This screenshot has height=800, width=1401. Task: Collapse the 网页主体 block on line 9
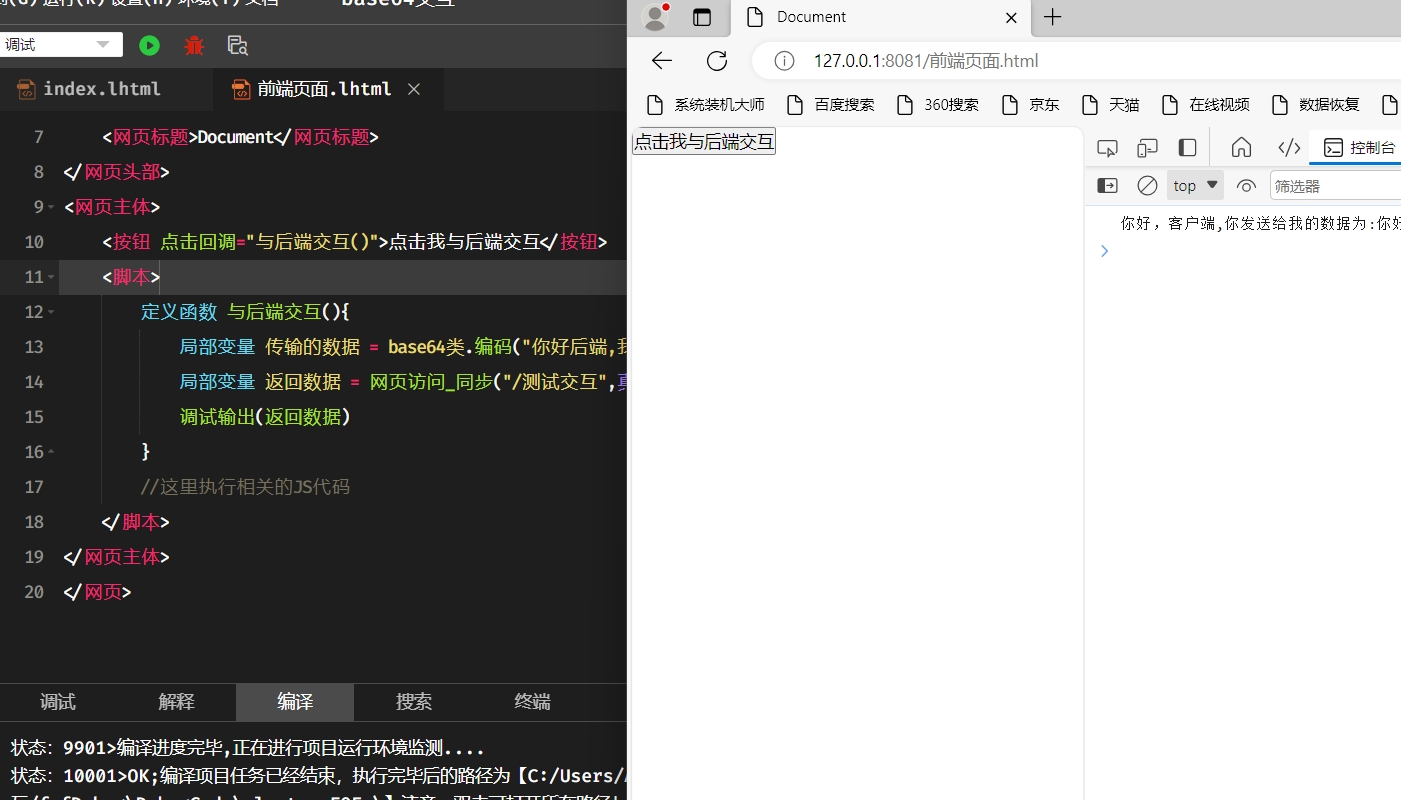click(51, 208)
